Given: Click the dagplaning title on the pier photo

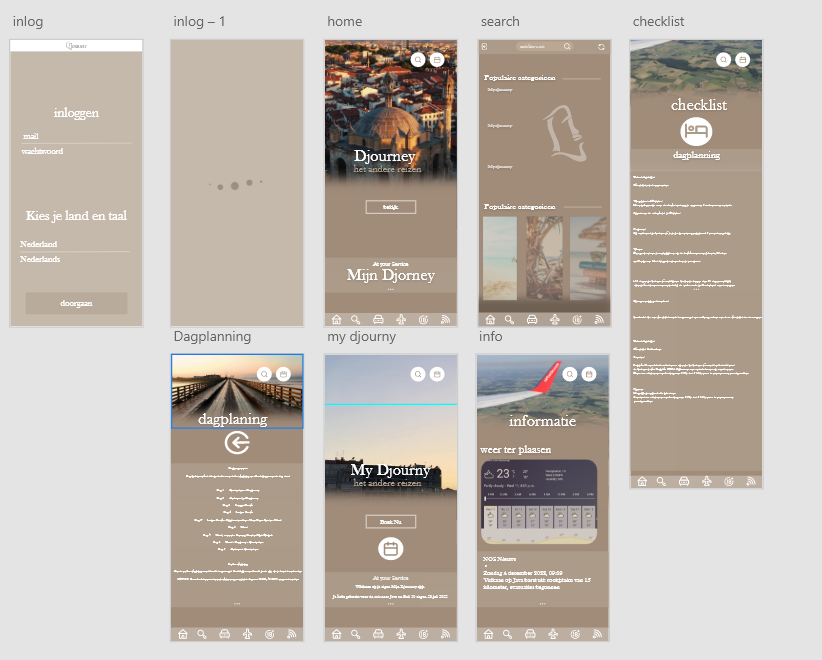Looking at the screenshot, I should (x=233, y=419).
